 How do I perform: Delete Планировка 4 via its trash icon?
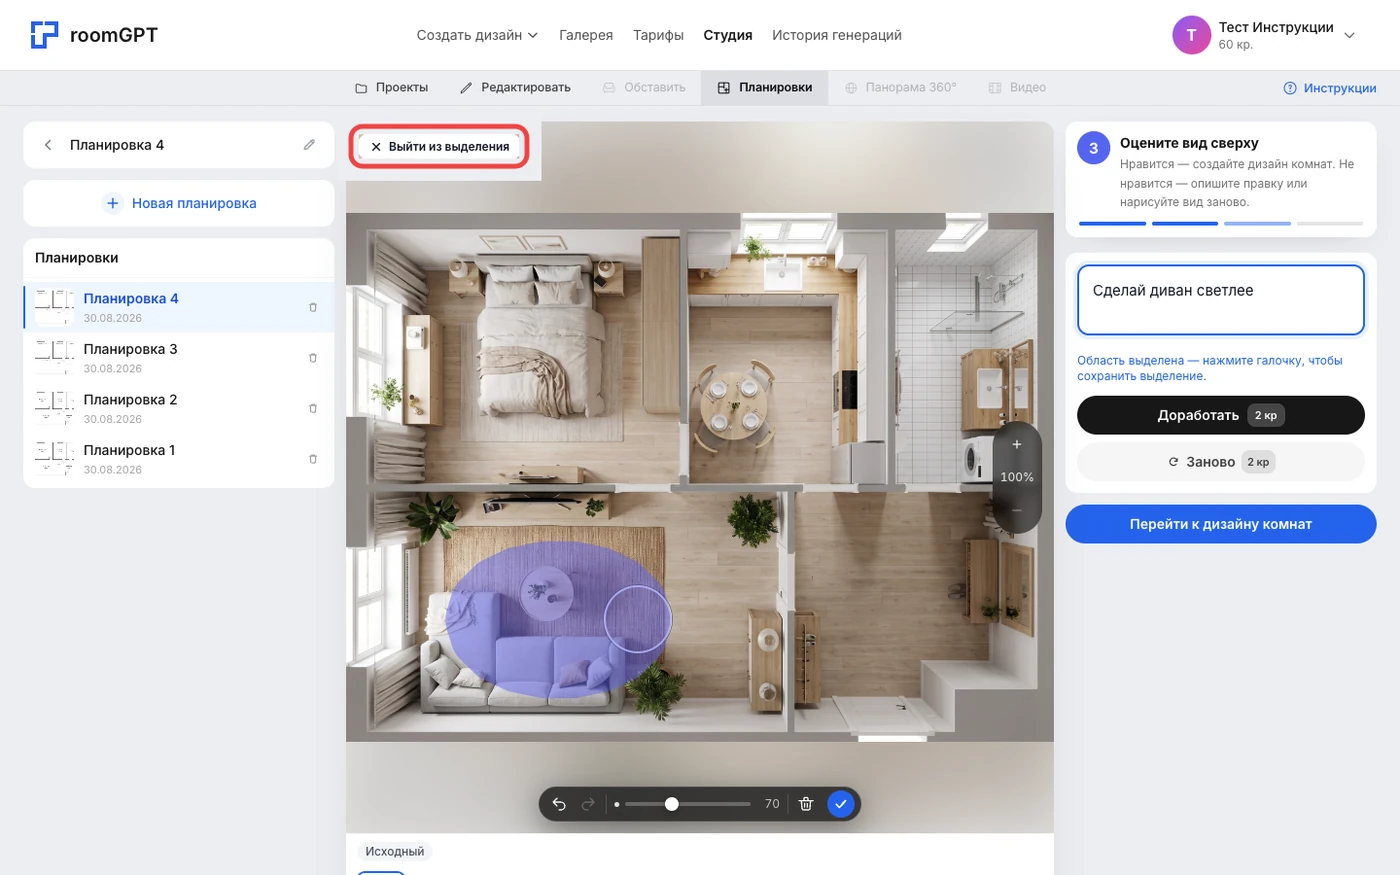313,307
